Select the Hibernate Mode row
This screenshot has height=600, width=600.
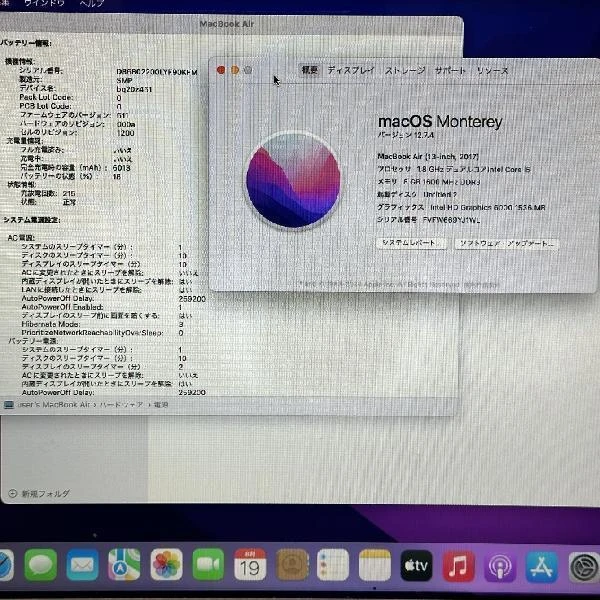pos(103,324)
